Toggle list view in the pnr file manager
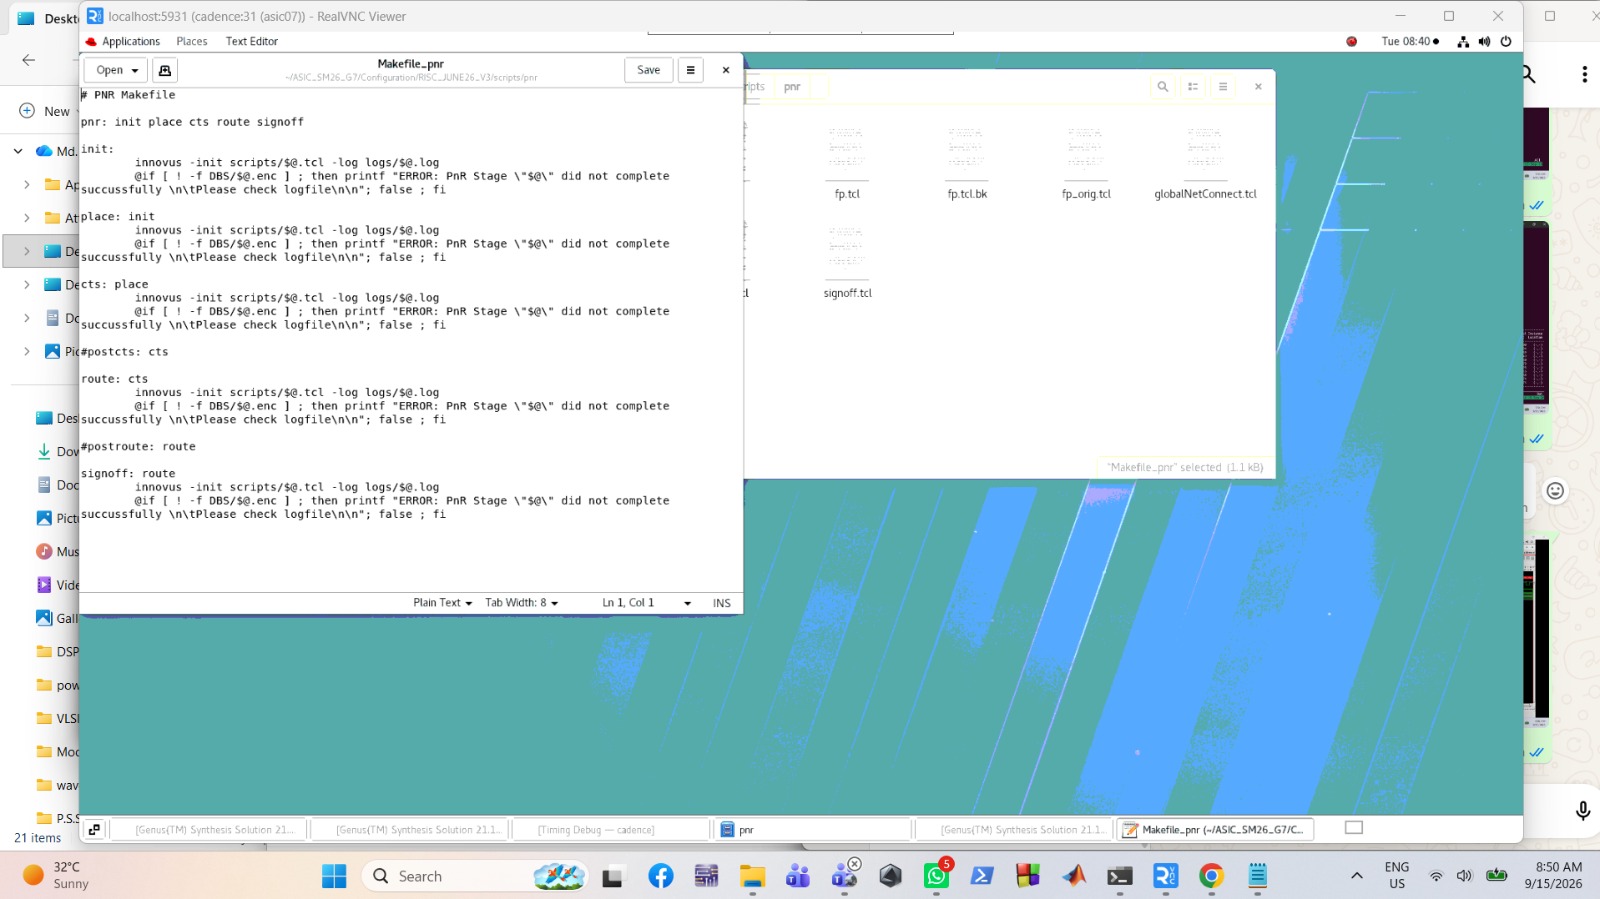Screen dimensions: 1600x899 click(x=1193, y=87)
